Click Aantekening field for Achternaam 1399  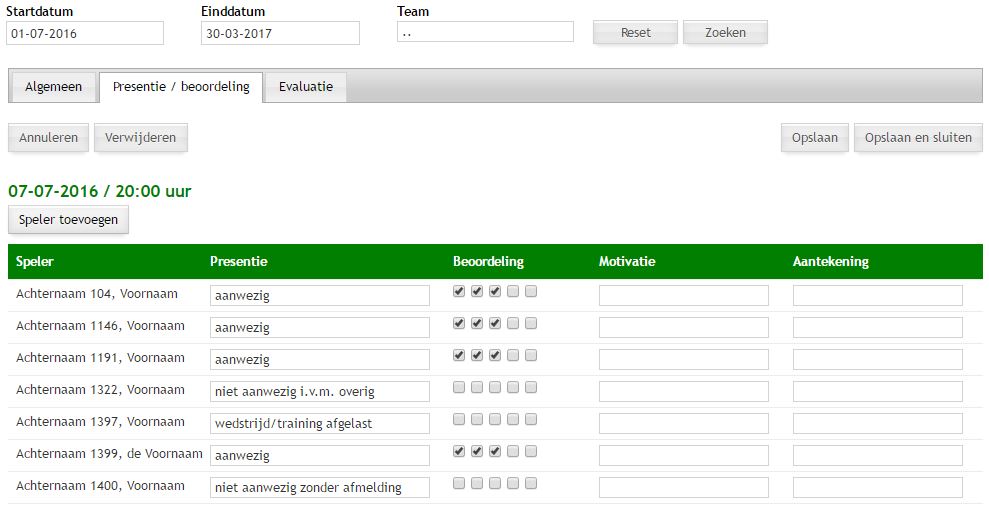coord(878,455)
